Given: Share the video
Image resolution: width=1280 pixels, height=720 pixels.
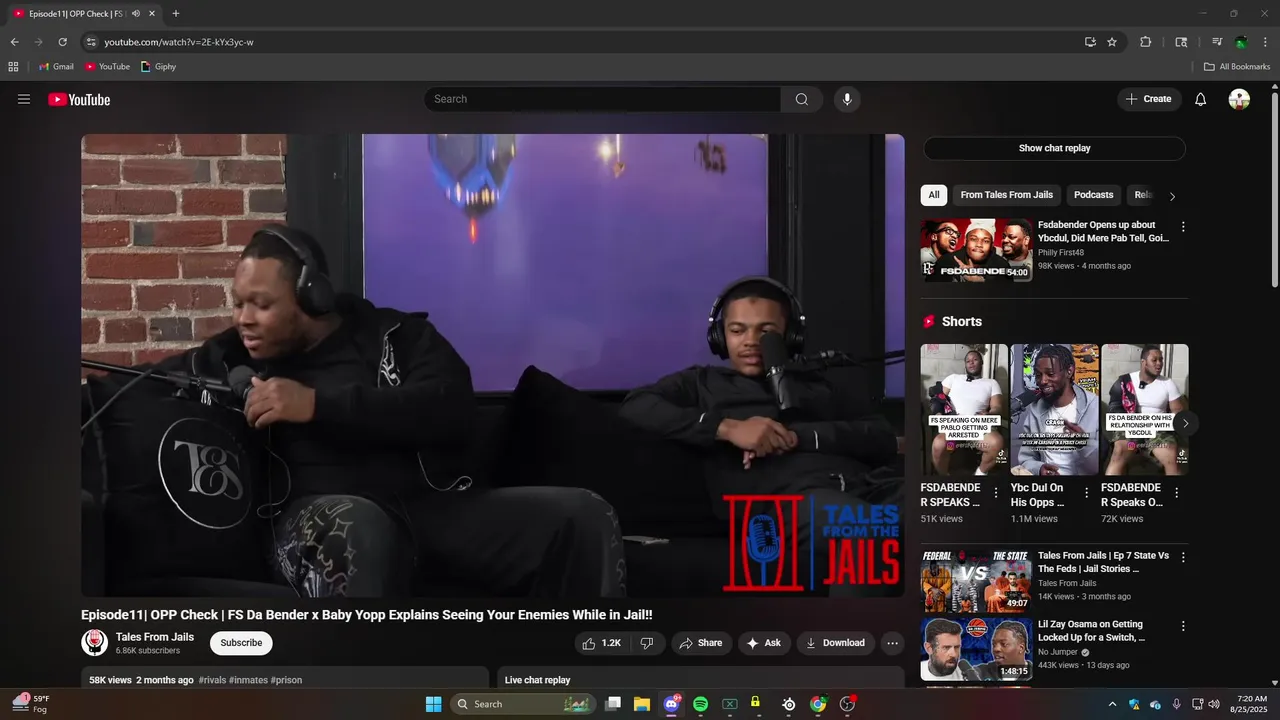Looking at the screenshot, I should (701, 643).
